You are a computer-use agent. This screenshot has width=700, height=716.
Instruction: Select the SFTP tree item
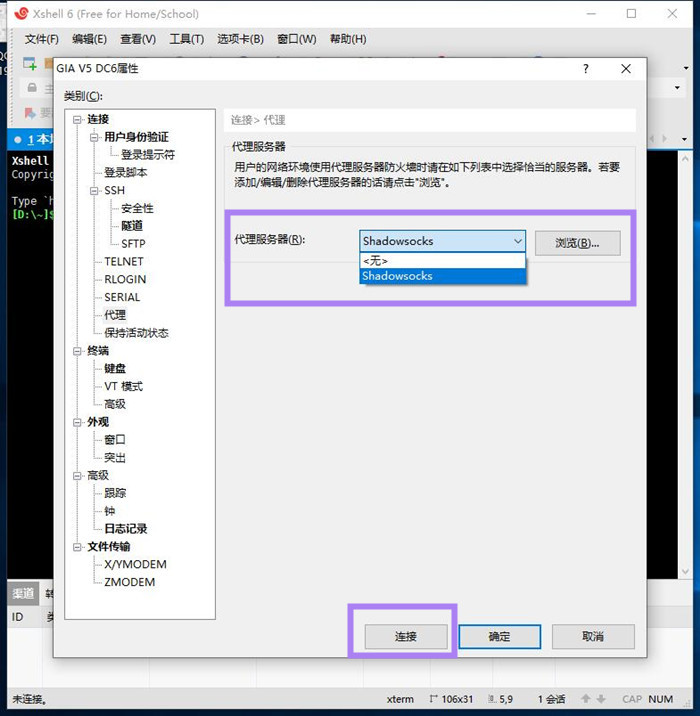pos(133,244)
